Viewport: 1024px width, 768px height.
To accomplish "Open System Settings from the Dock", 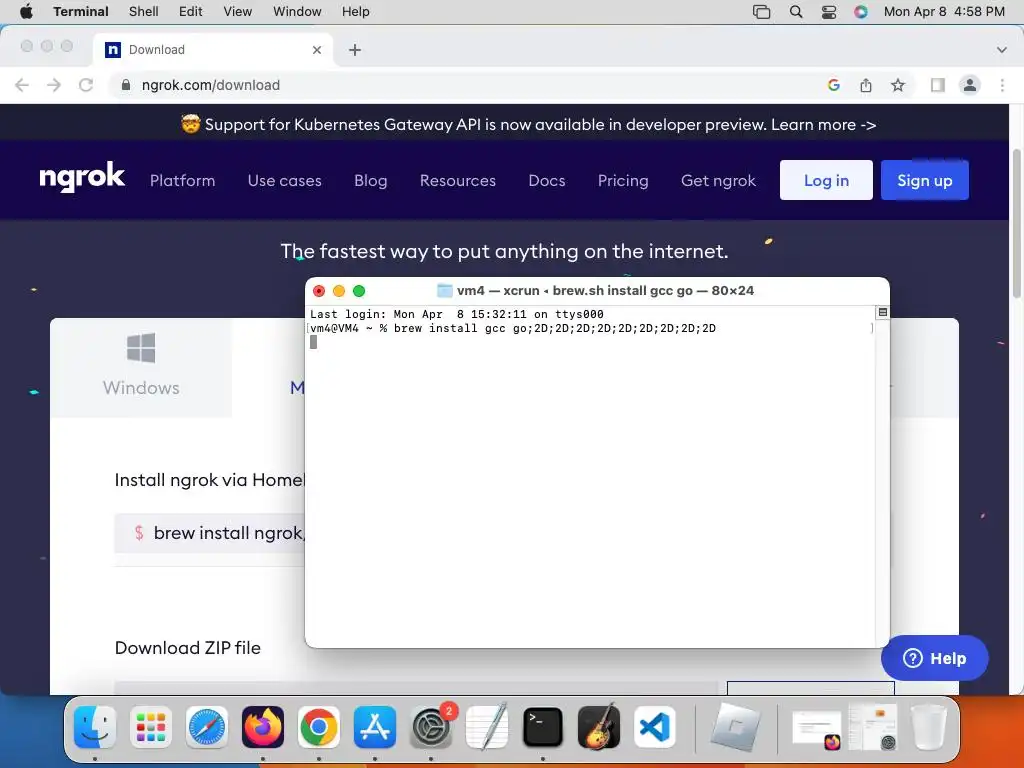I will [431, 727].
